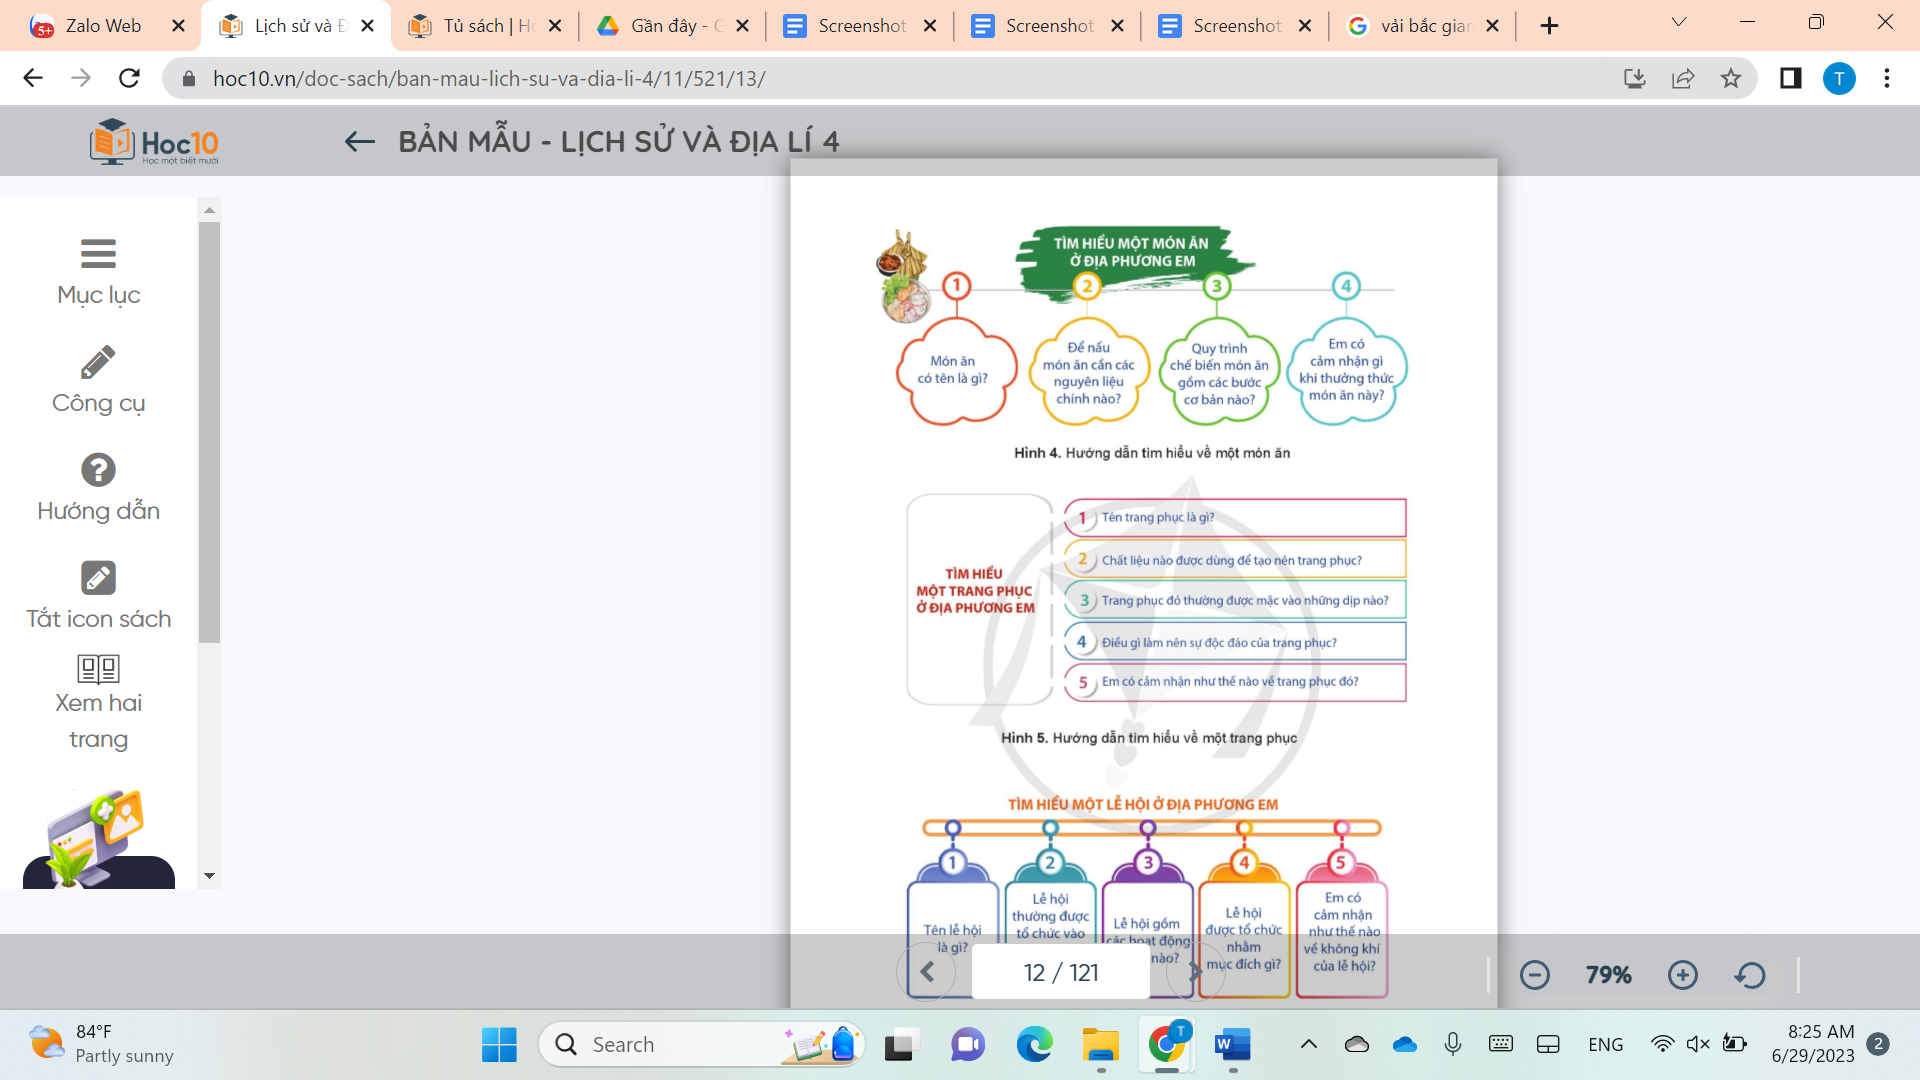Zoom out on the book page
1920x1080 pixels.
click(1535, 974)
